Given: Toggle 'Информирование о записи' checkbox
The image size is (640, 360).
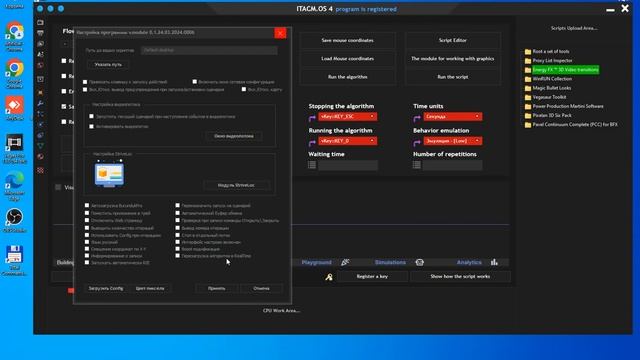Looking at the screenshot, I should 87,256.
